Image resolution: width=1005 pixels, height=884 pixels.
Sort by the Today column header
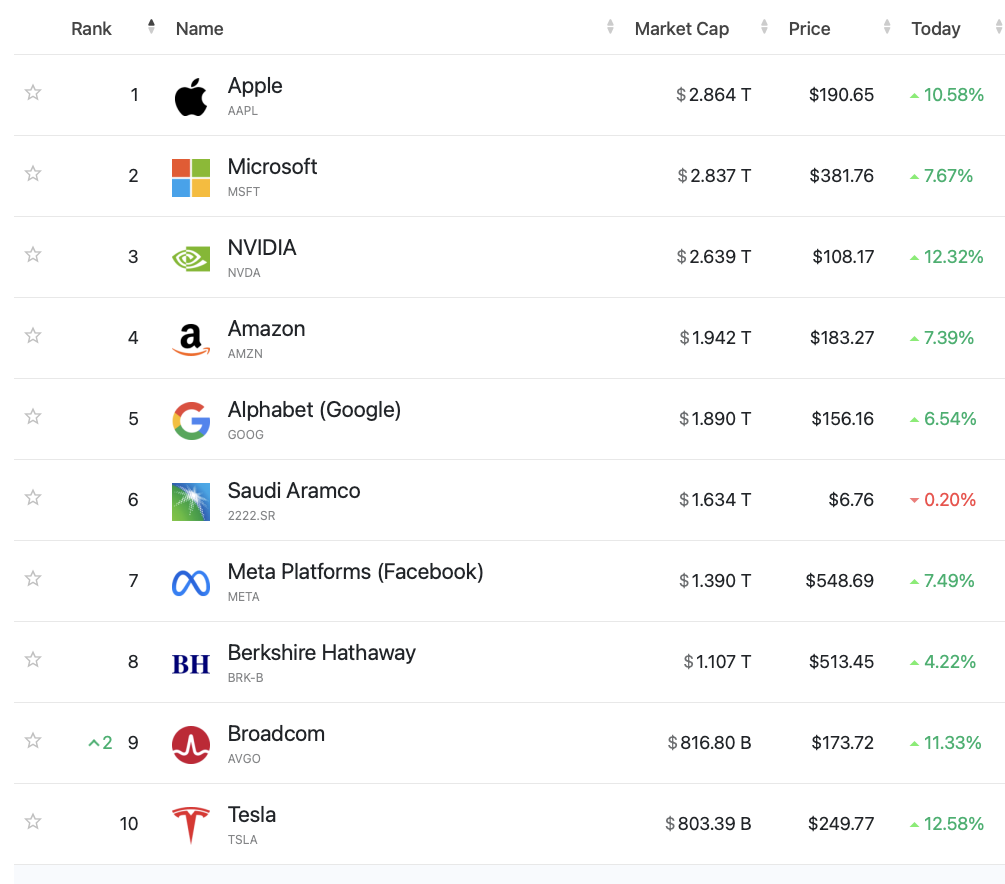coord(935,29)
